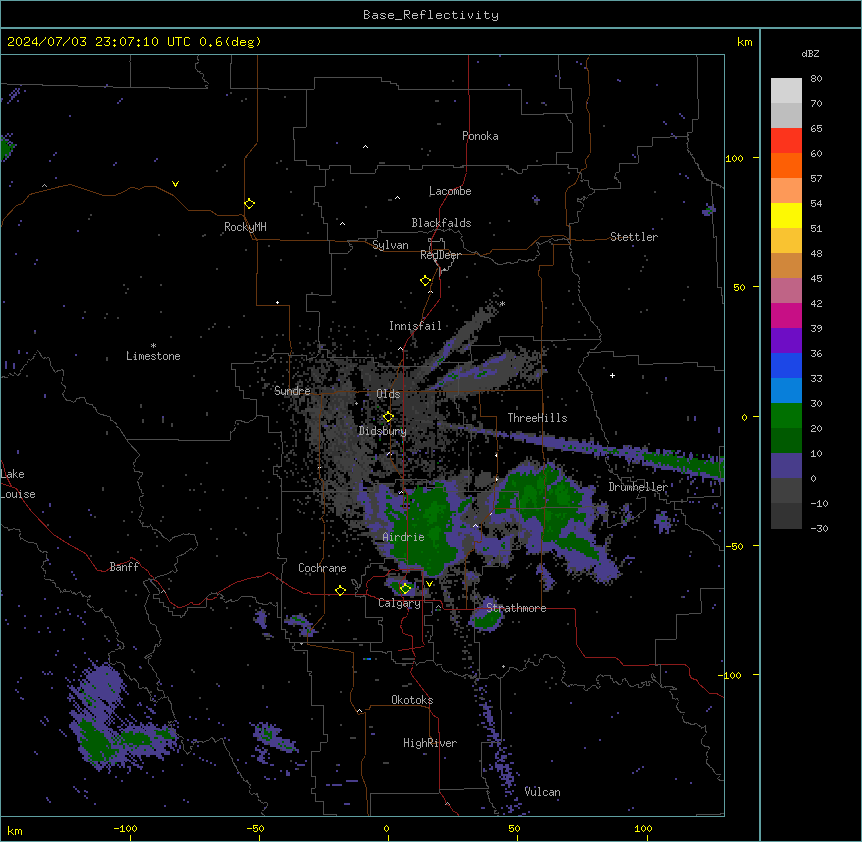
Task: Click the yellow diamond marker near RockyMH
Action: click(250, 204)
